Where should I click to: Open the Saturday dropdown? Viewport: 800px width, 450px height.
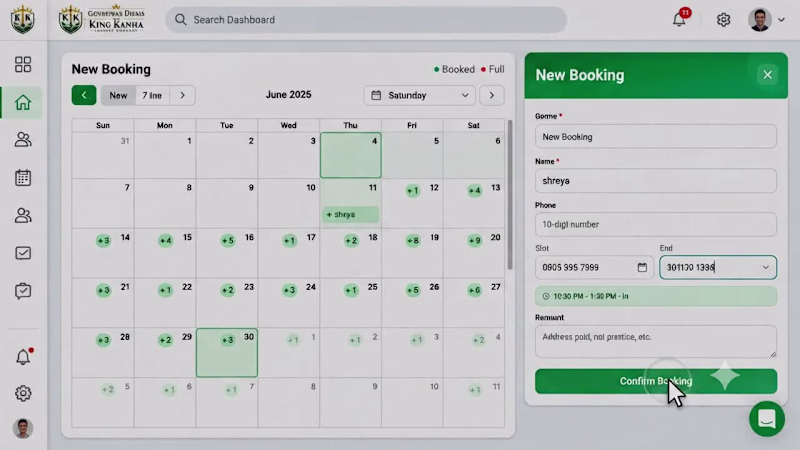tap(419, 95)
